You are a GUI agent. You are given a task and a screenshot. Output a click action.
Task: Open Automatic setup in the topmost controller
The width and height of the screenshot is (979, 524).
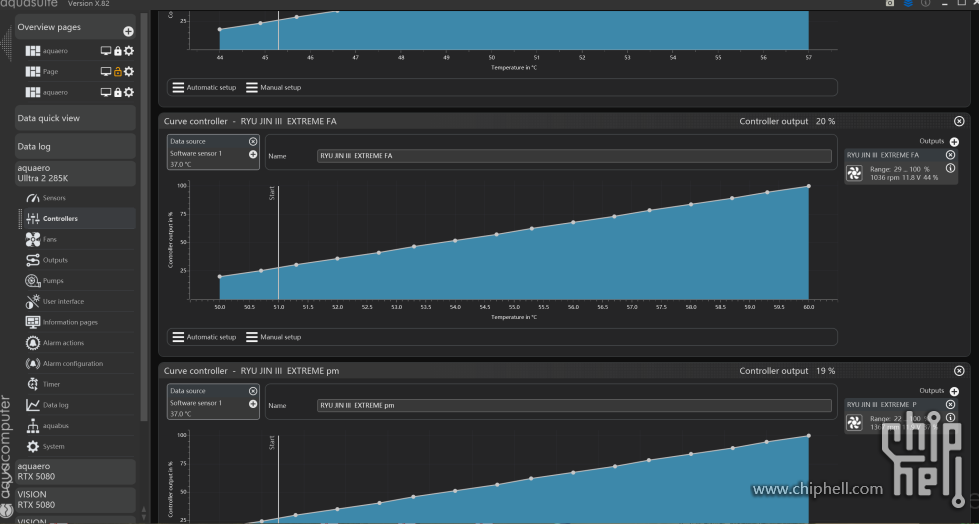[204, 87]
